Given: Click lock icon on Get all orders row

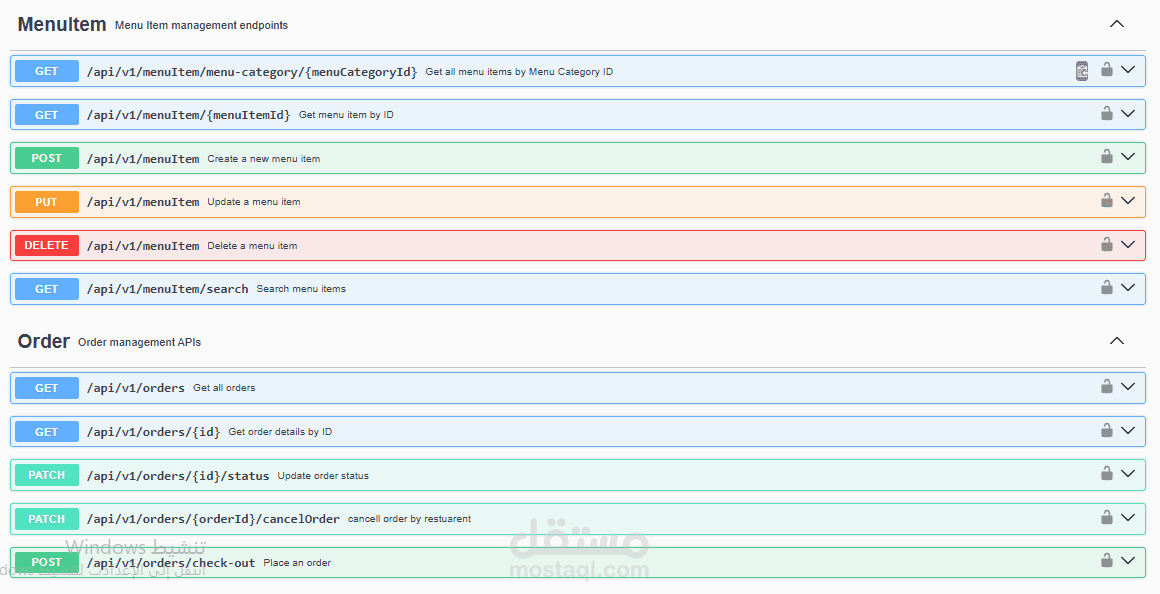Looking at the screenshot, I should pos(1107,386).
